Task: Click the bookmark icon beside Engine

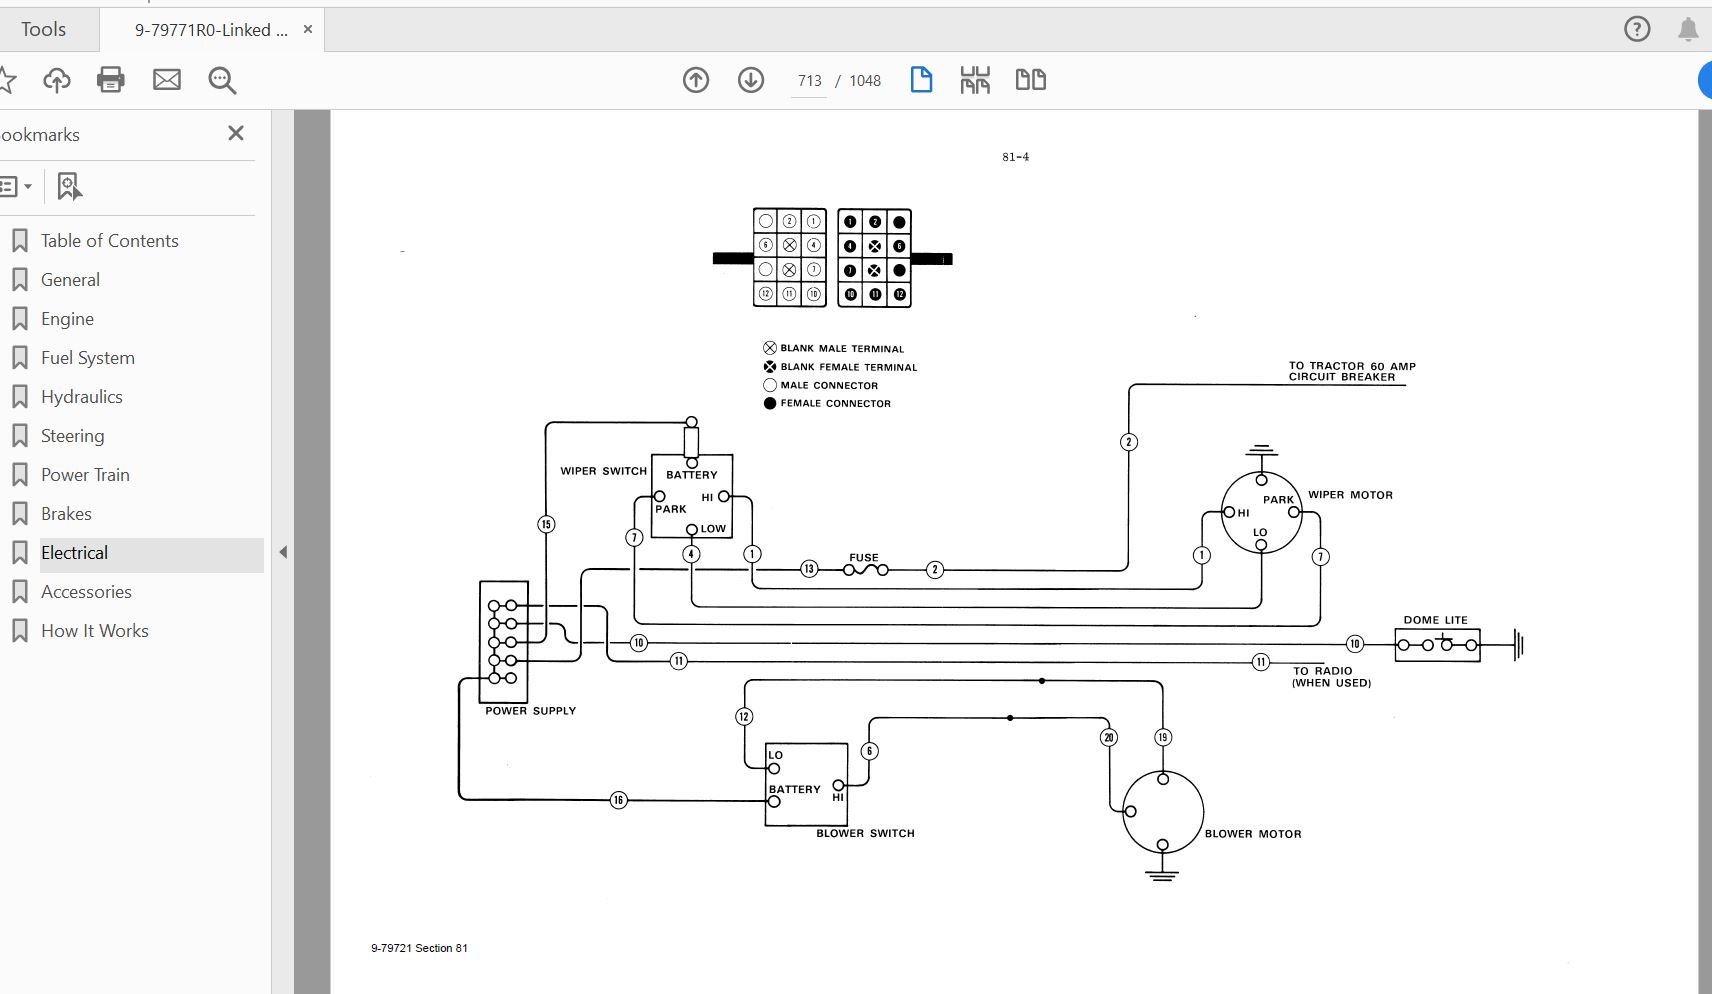Action: pos(19,319)
